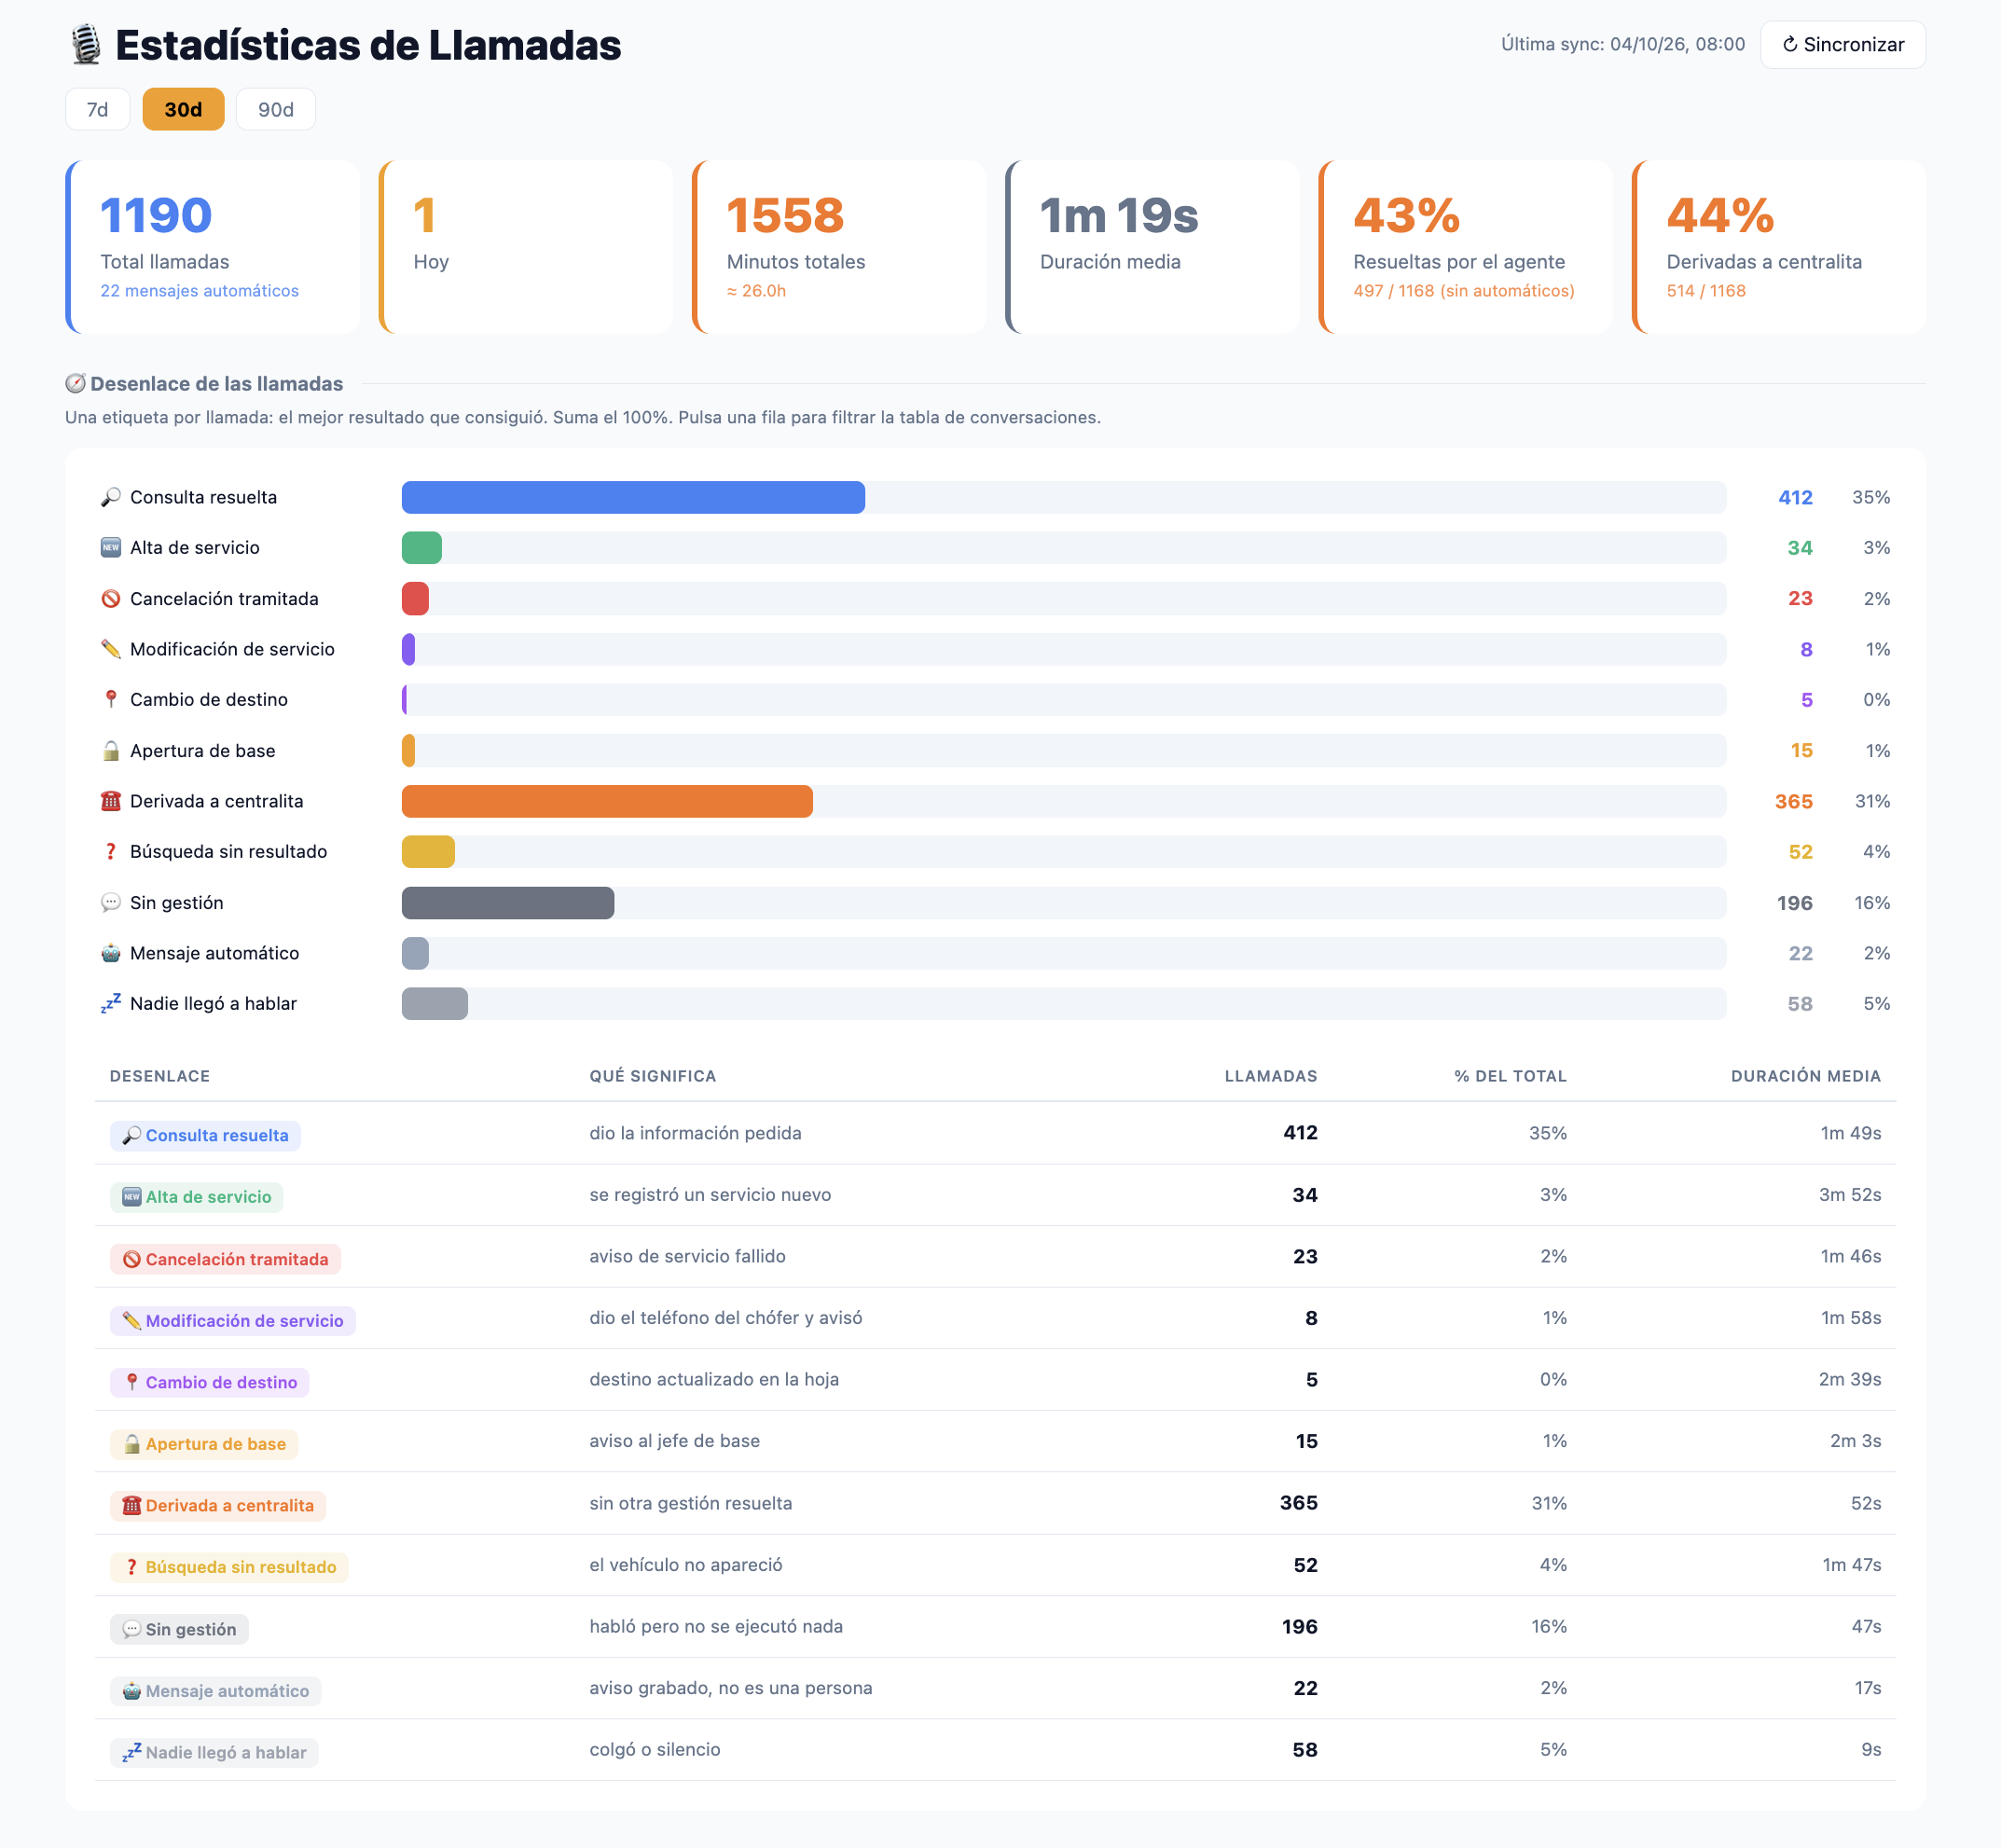Click the Cambio de destino table tag
Viewport: 2001px width, 1848px height.
(x=210, y=1382)
